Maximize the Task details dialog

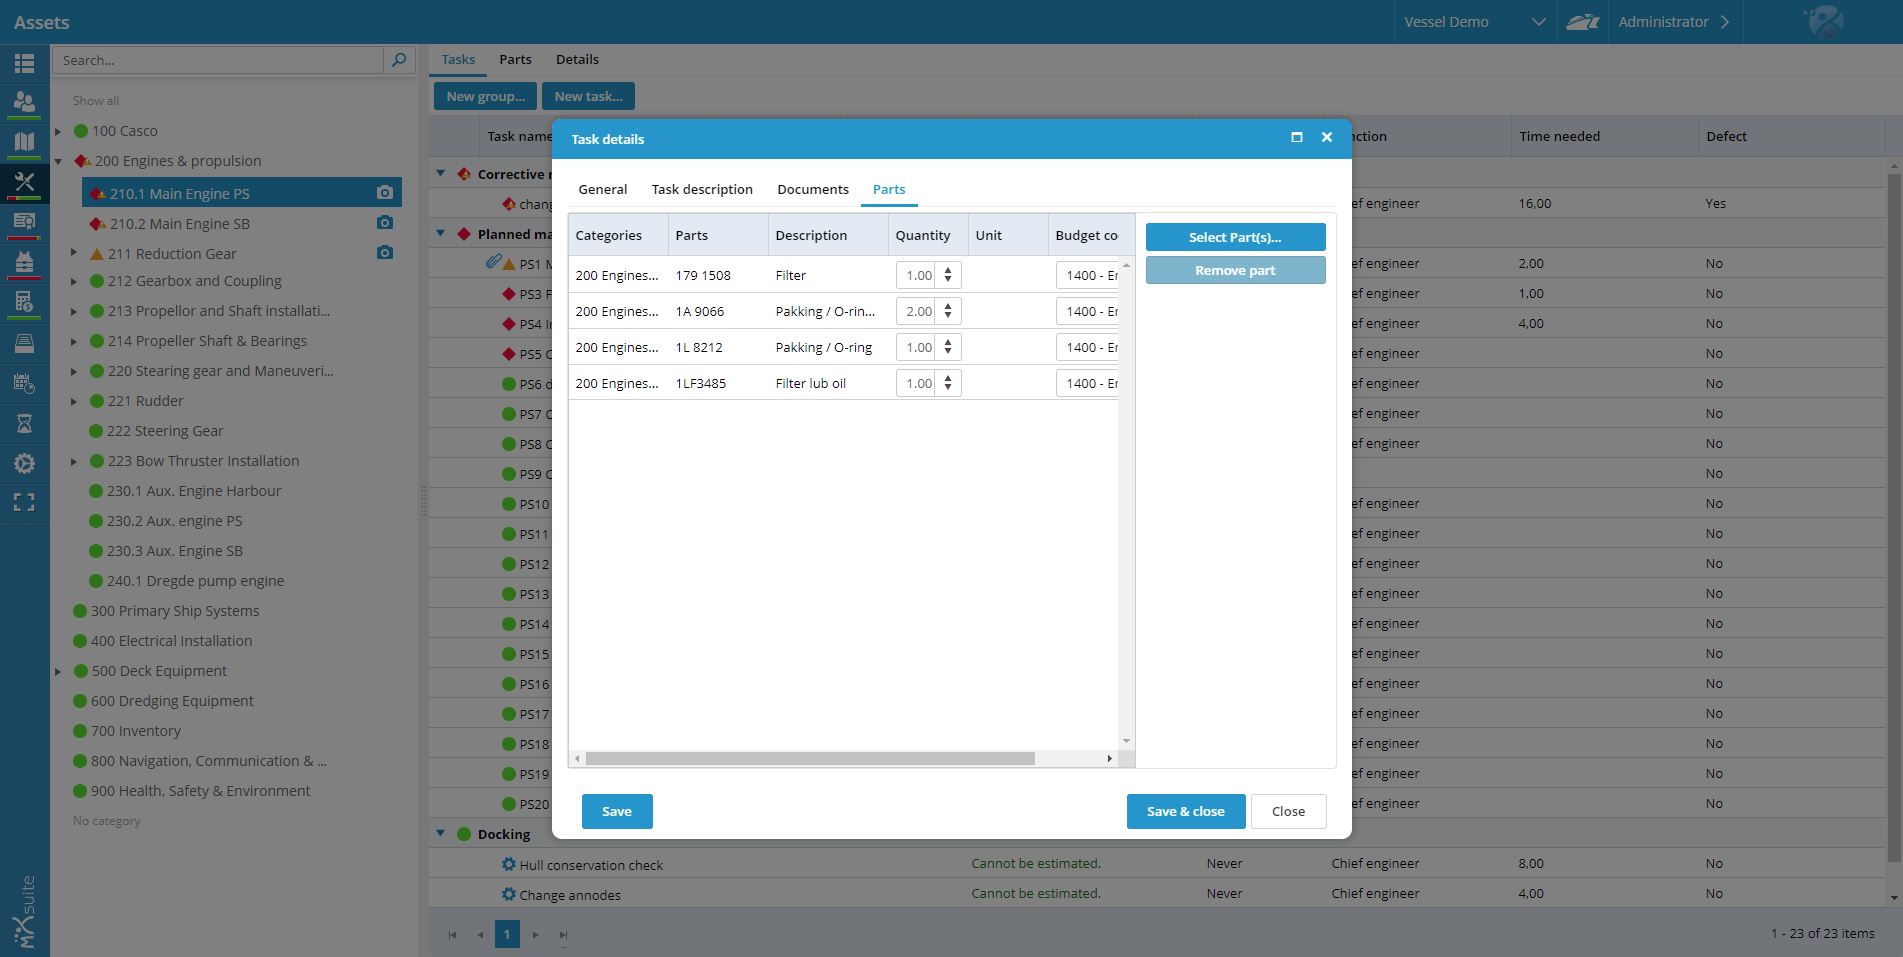[1297, 138]
